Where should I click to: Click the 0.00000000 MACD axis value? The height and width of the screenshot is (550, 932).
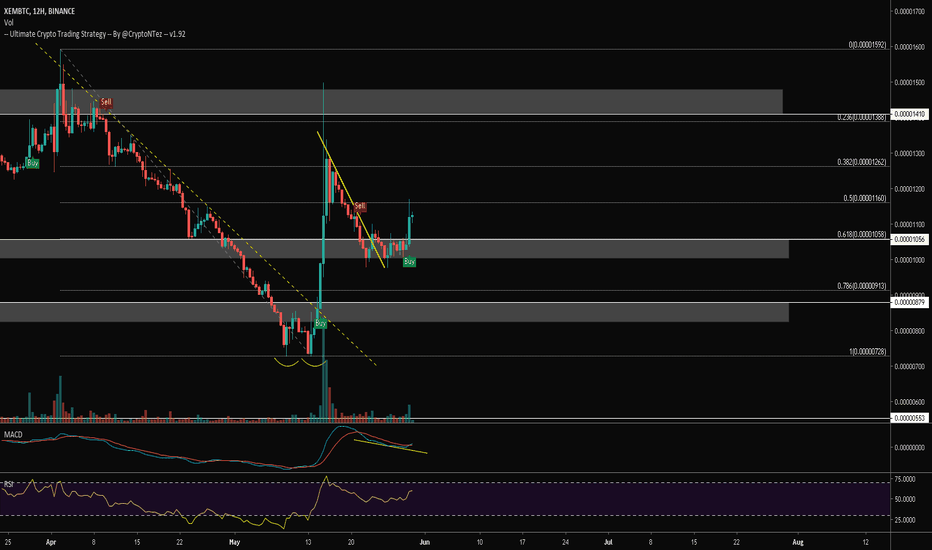909,448
